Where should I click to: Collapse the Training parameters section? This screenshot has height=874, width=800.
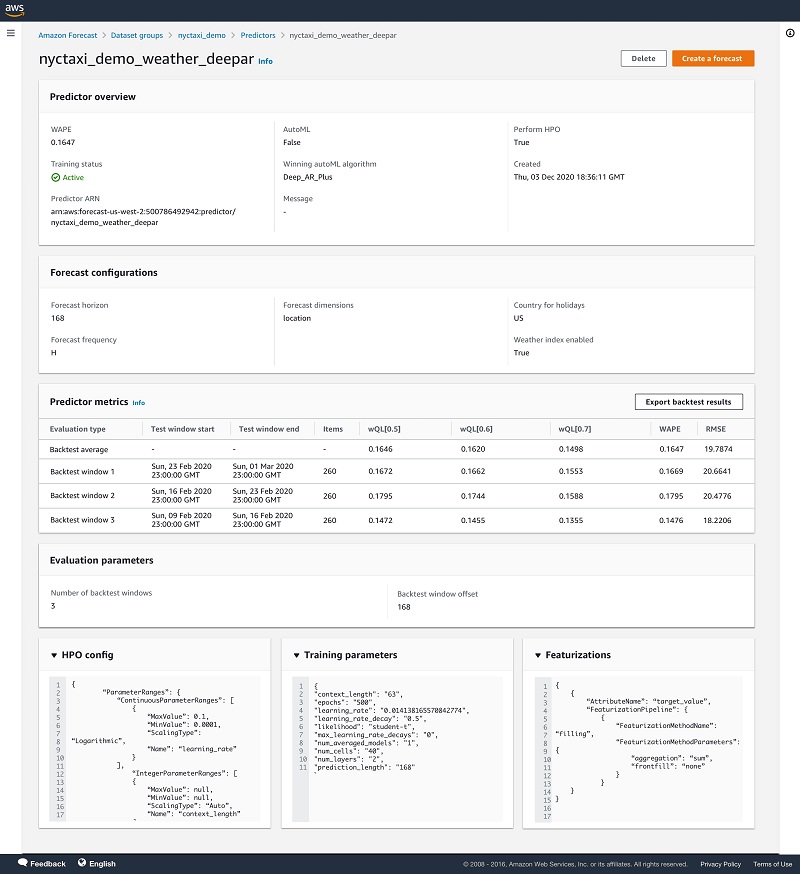tap(297, 656)
